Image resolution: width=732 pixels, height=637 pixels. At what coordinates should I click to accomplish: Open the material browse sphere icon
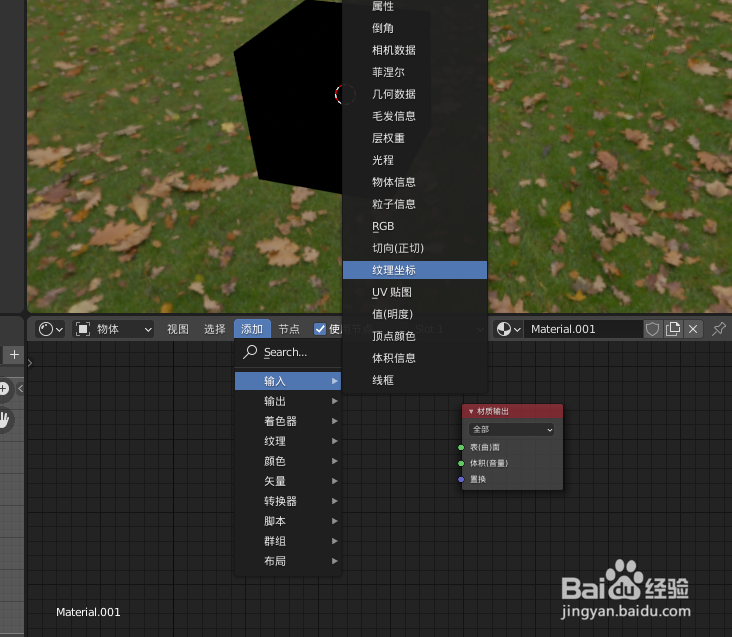click(508, 329)
